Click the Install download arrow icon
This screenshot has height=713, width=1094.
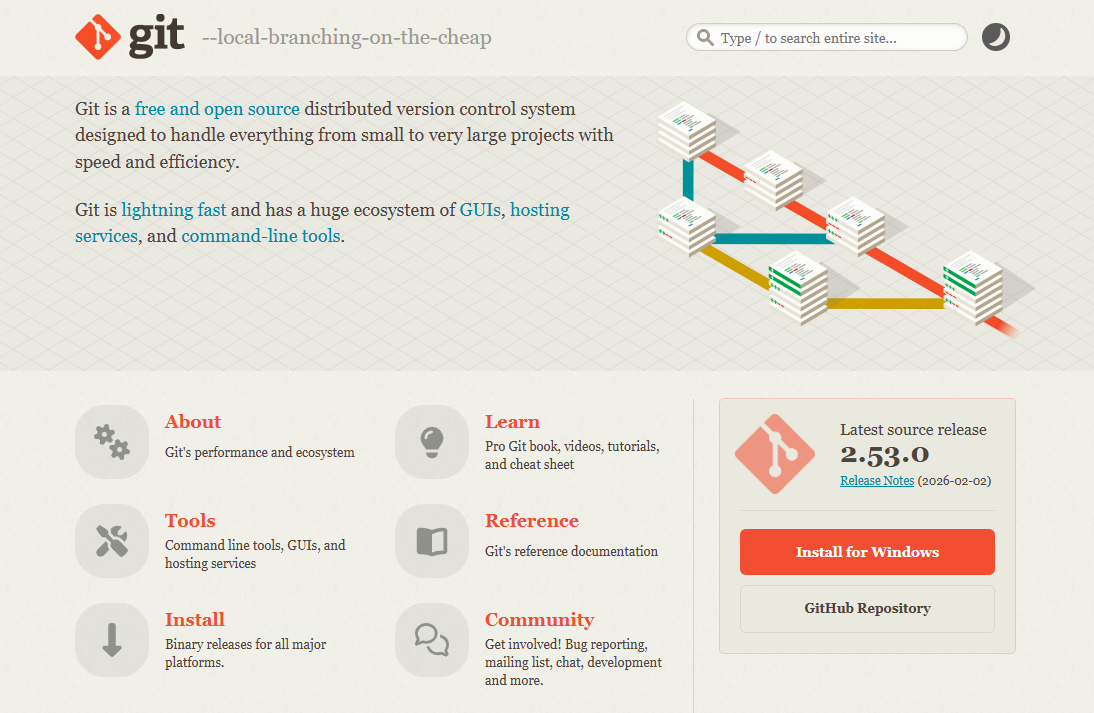click(x=112, y=640)
